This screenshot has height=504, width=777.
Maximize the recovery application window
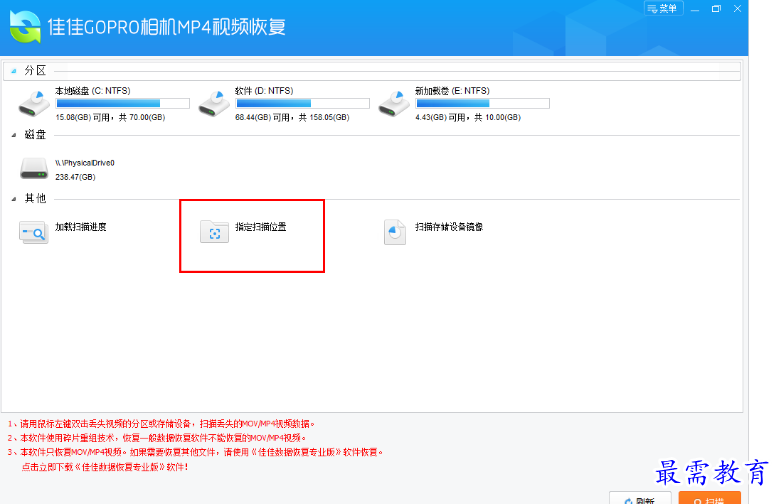716,9
